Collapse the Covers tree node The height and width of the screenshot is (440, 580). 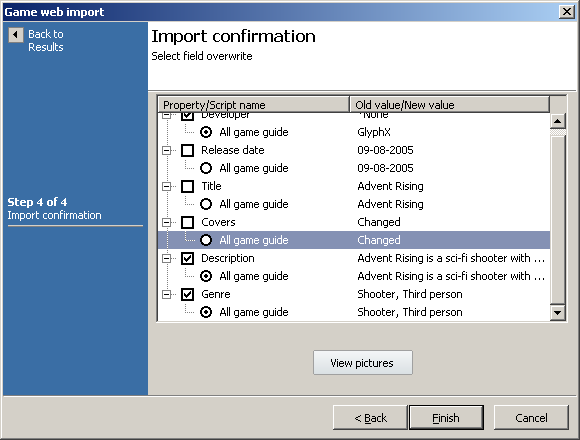166,222
